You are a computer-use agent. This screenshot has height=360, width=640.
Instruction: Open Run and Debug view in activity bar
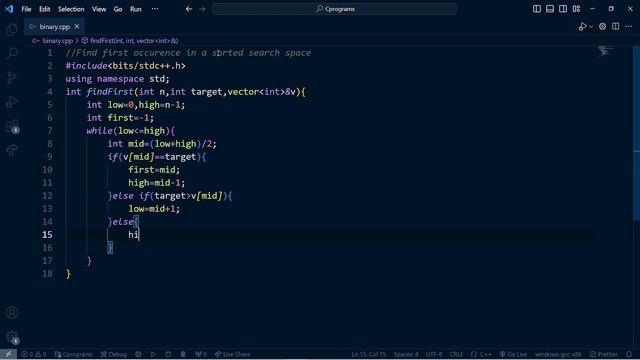coord(12,102)
